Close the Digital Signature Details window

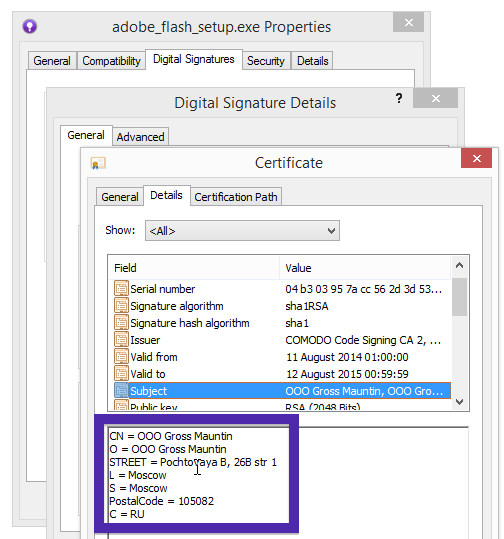[436, 98]
